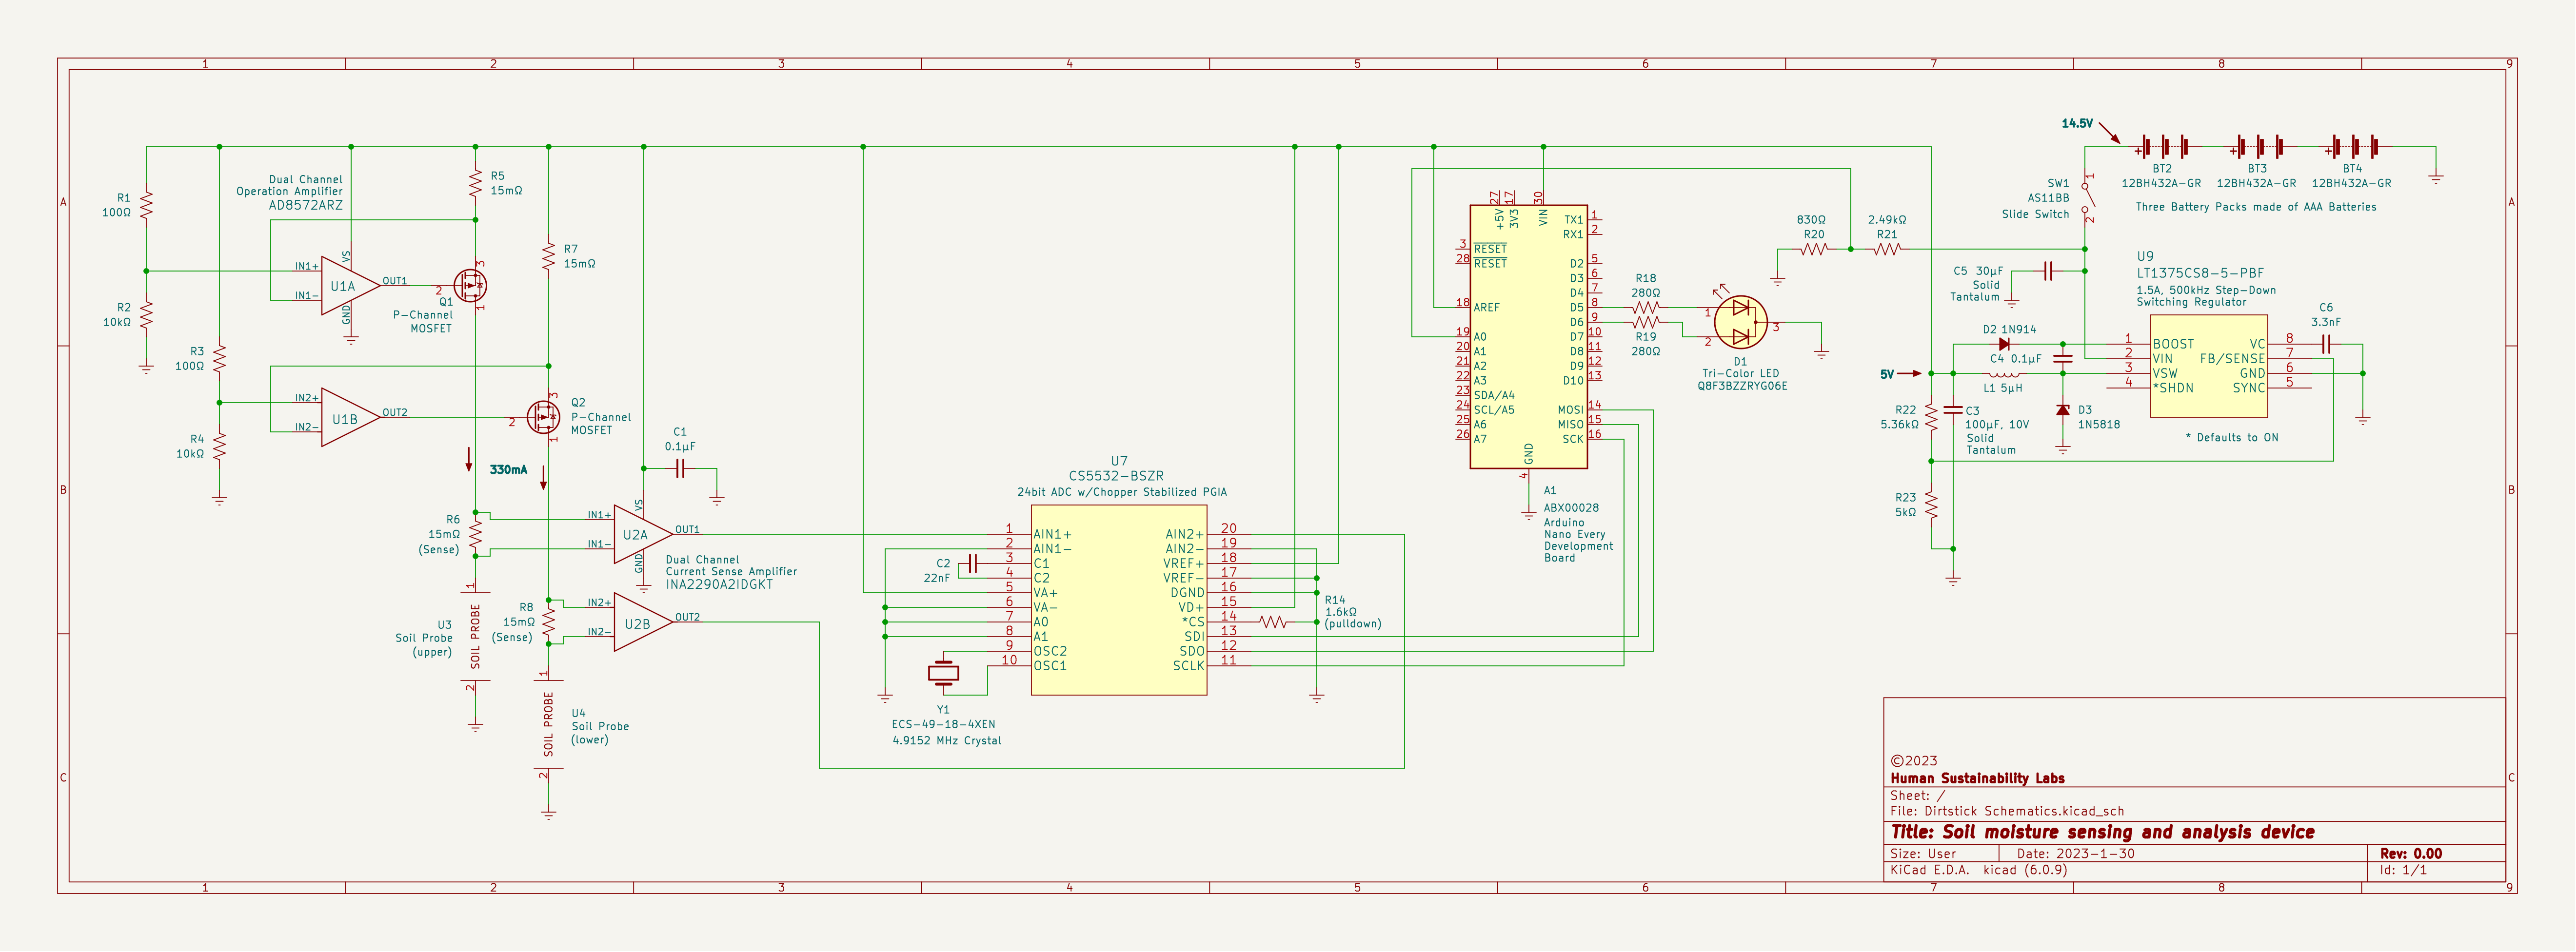Click the AD8572ARZ part name text

pos(305,205)
